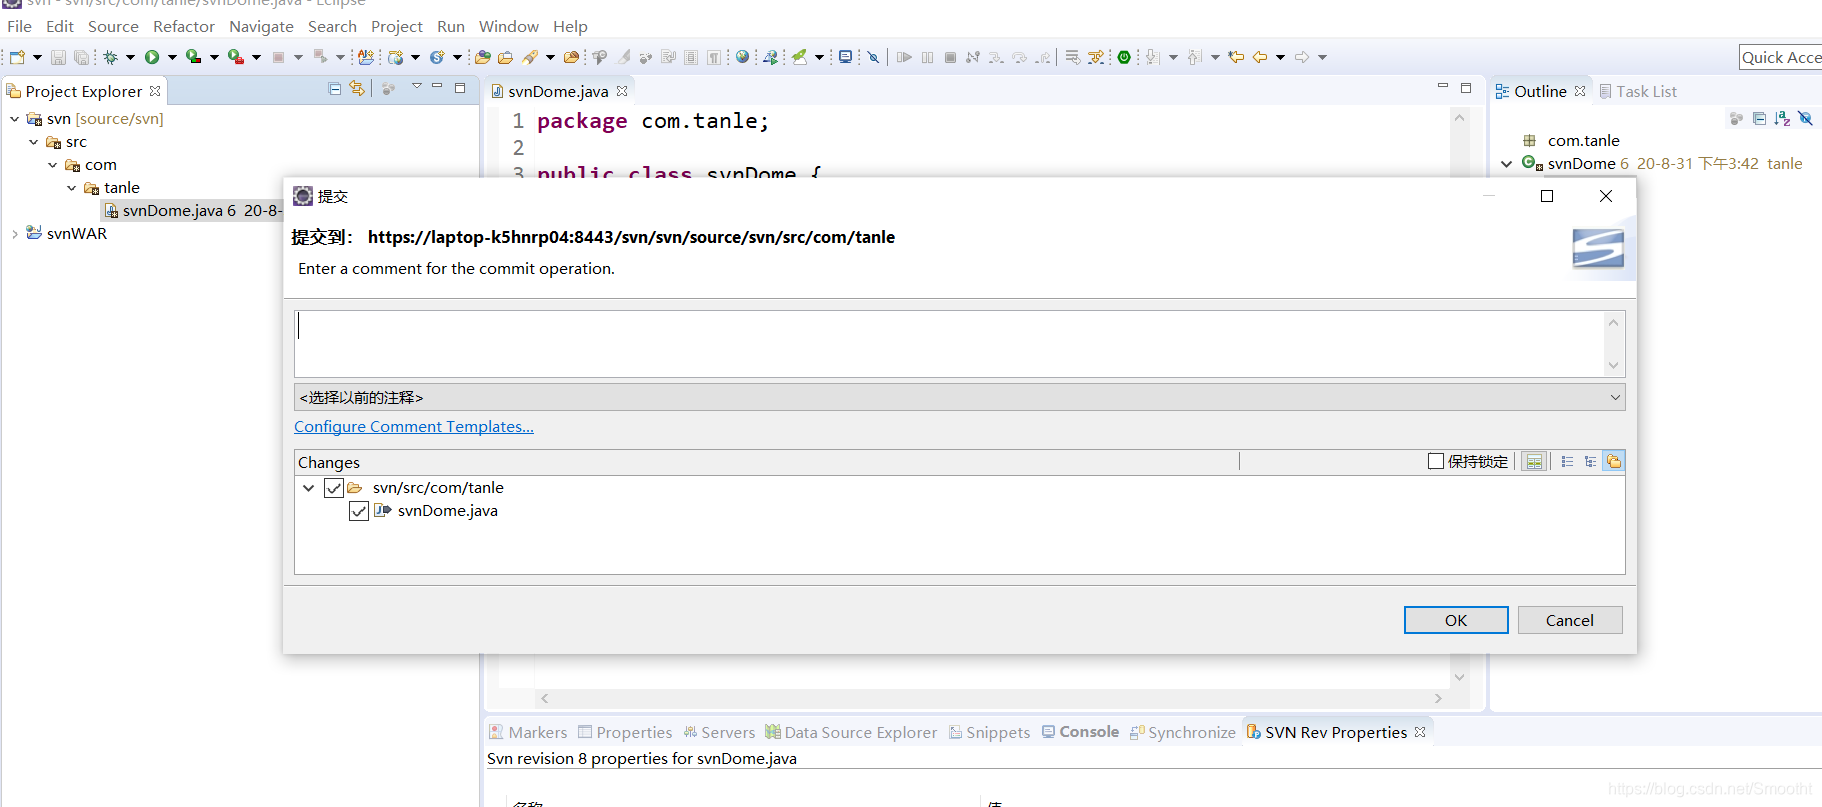Click the green rocket launch icon
The width and height of the screenshot is (1822, 807).
point(800,57)
